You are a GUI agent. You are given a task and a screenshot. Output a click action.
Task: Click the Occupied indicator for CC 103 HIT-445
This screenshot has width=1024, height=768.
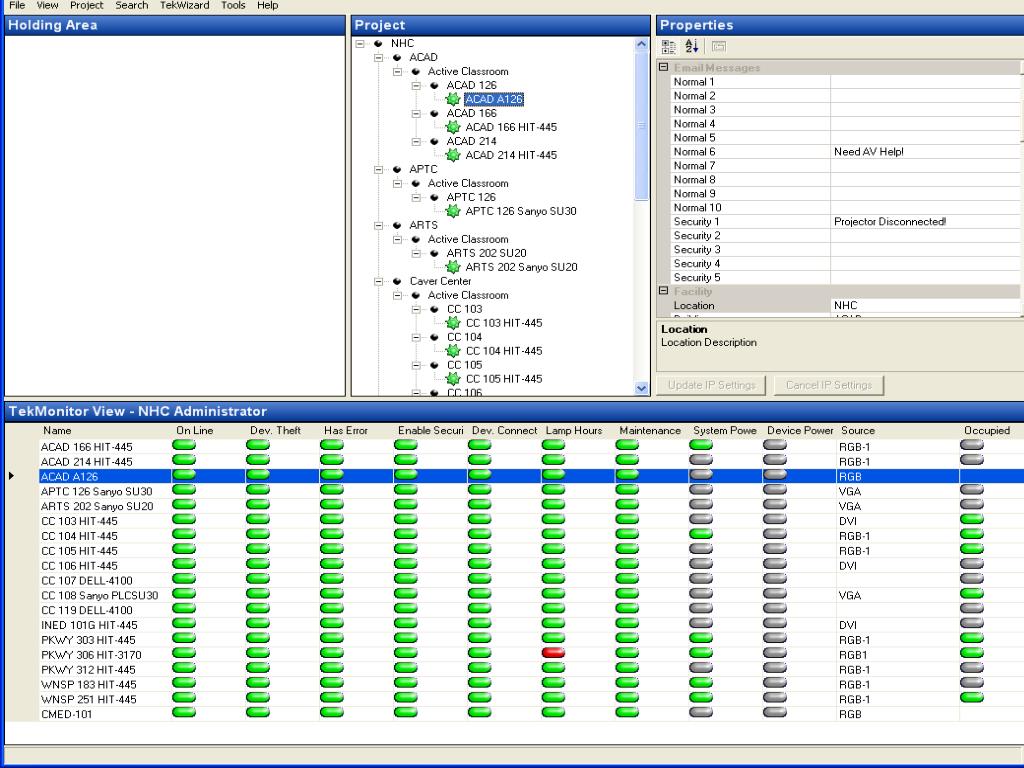pyautogui.click(x=972, y=519)
